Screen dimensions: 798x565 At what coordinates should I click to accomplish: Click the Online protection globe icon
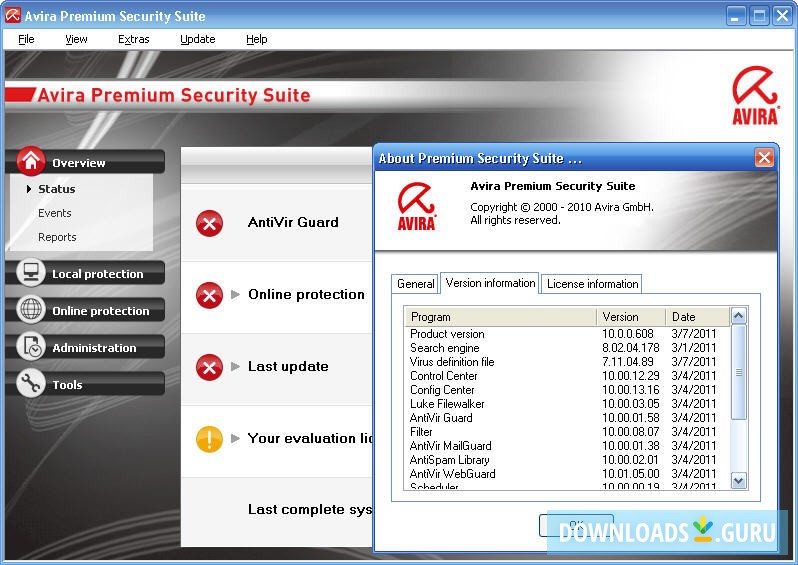(31, 309)
